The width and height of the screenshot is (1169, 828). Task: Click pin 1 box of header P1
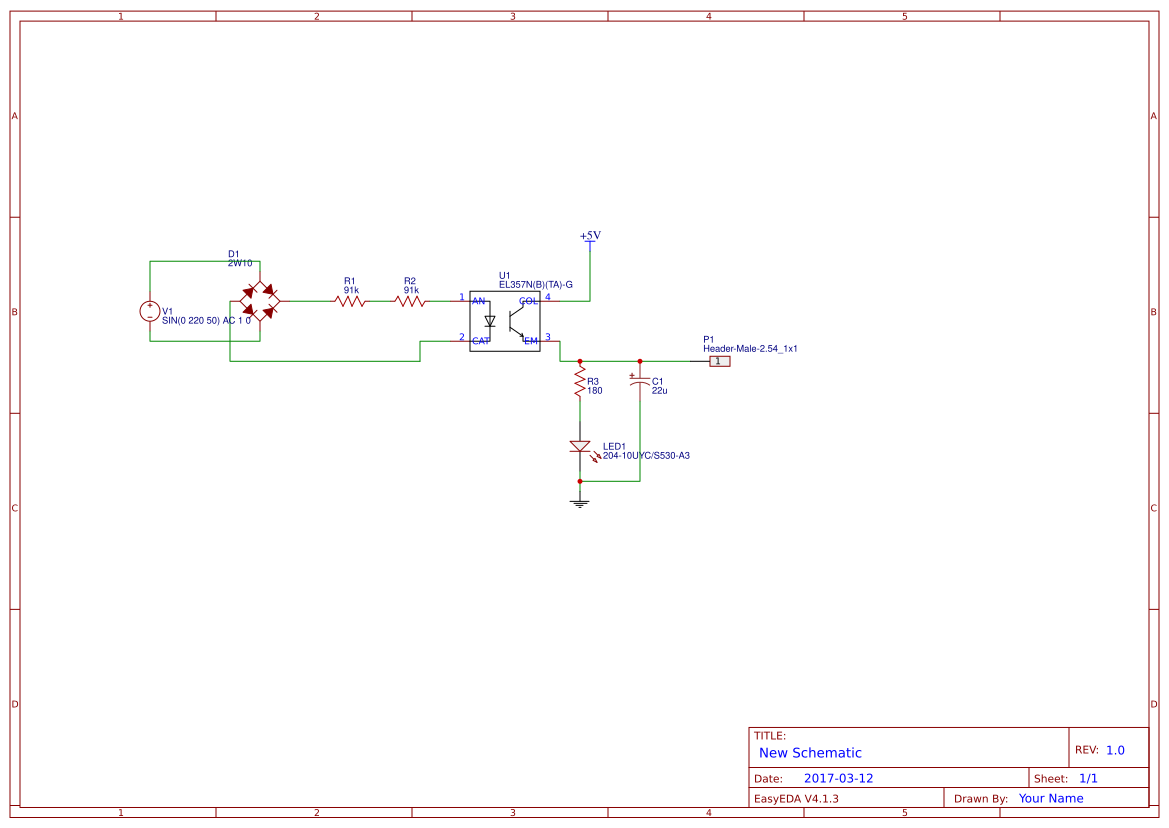(x=719, y=360)
